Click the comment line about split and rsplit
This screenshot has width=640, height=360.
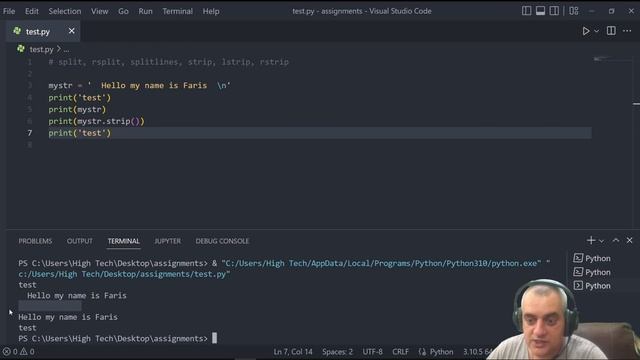[x=169, y=62]
